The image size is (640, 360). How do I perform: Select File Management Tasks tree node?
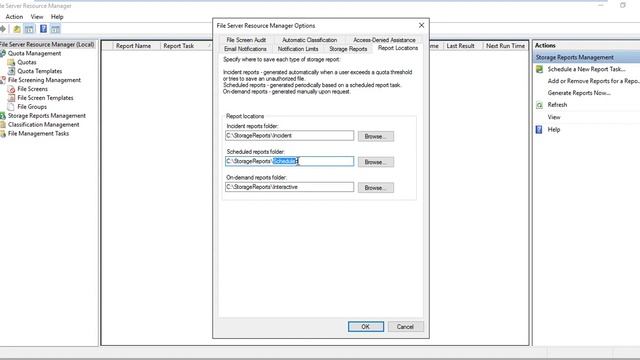pos(38,134)
